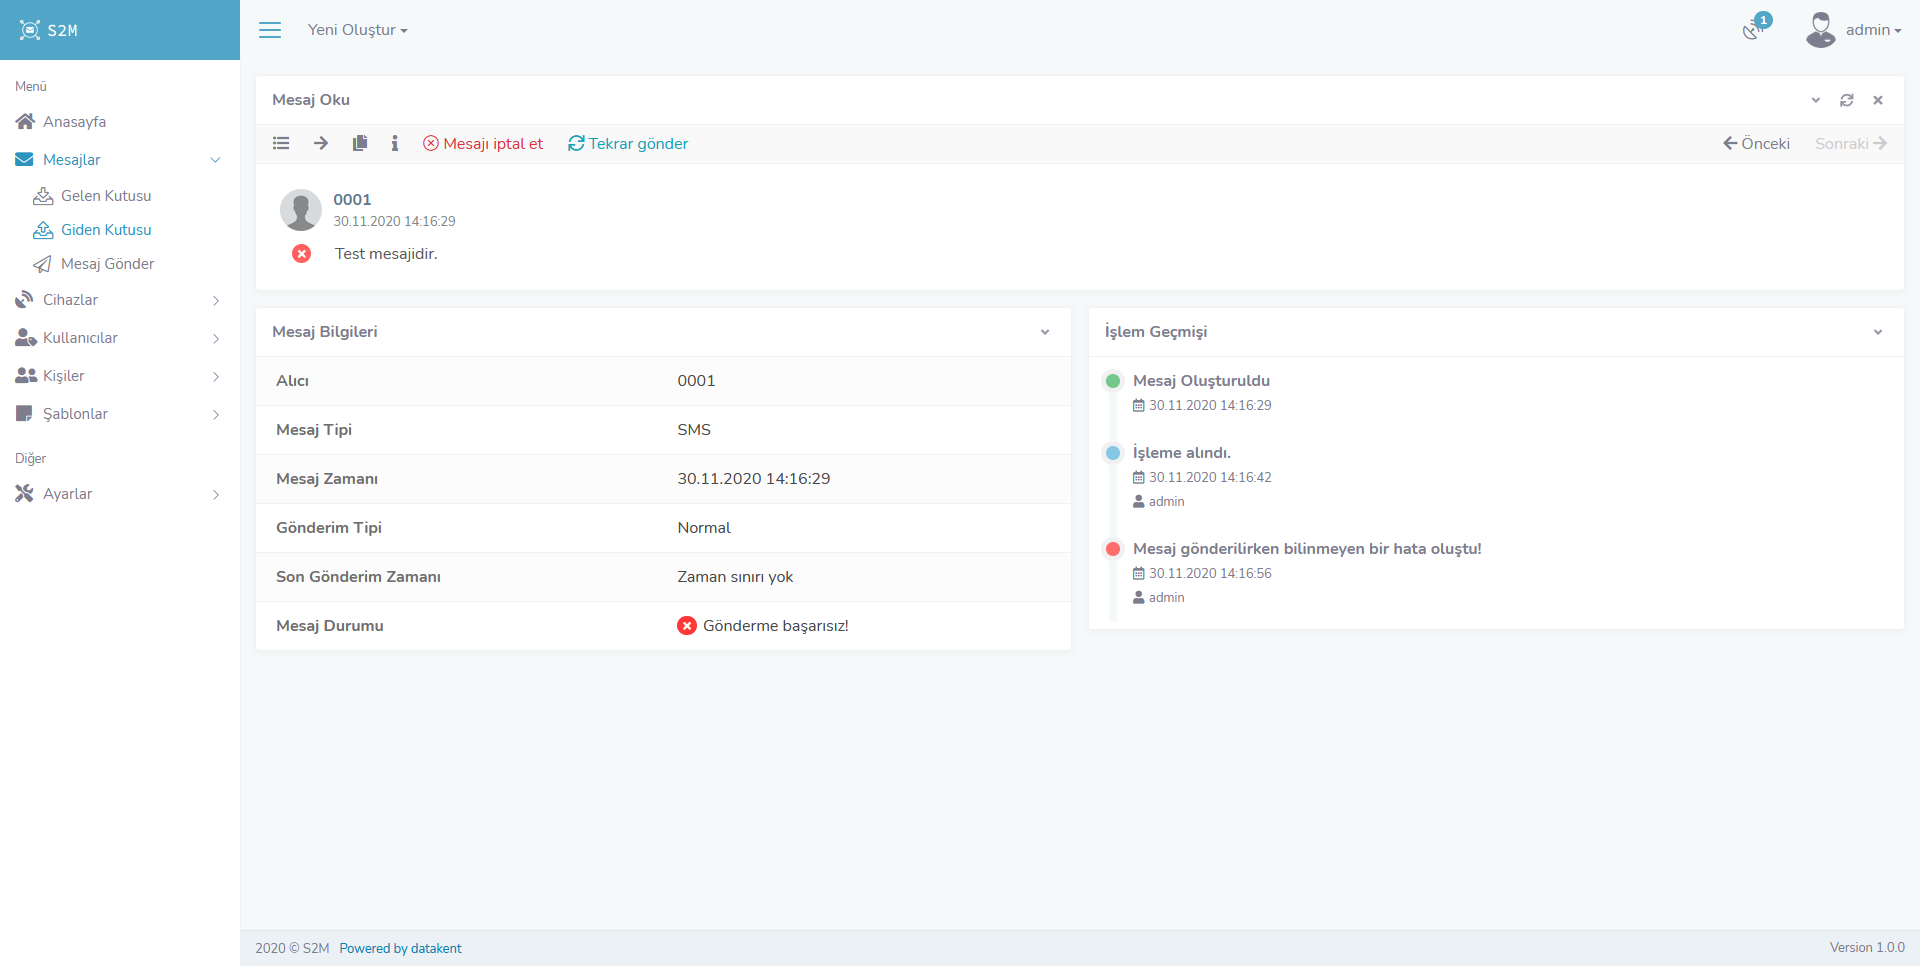Click the copy message icon

[360, 144]
